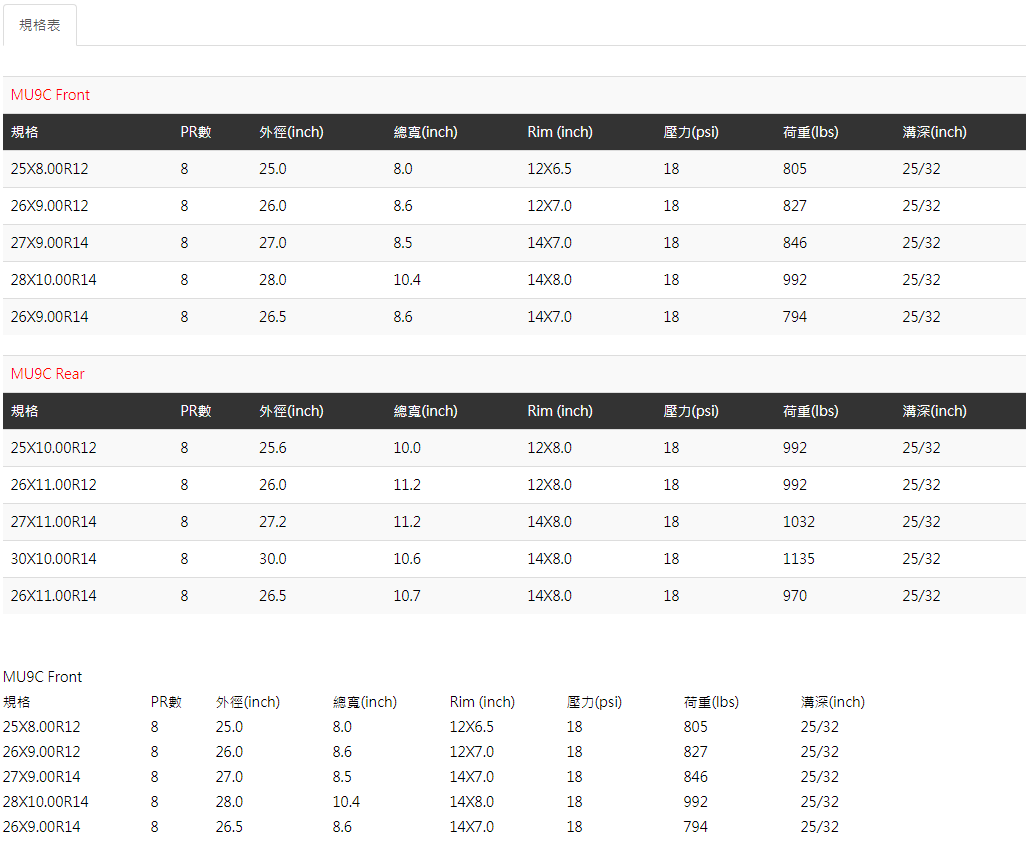
Task: Select the 26X11.00R12 size cell
Action: [54, 485]
